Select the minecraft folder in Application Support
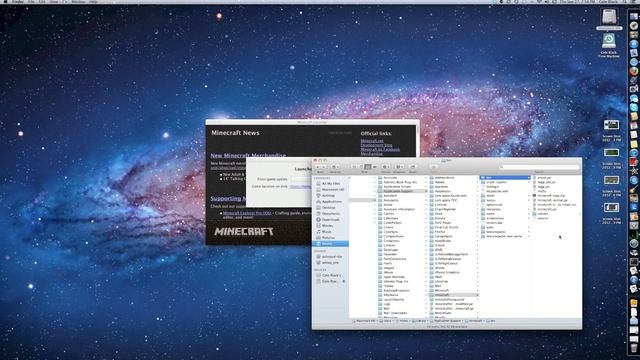The width and height of the screenshot is (640, 360). point(453,295)
